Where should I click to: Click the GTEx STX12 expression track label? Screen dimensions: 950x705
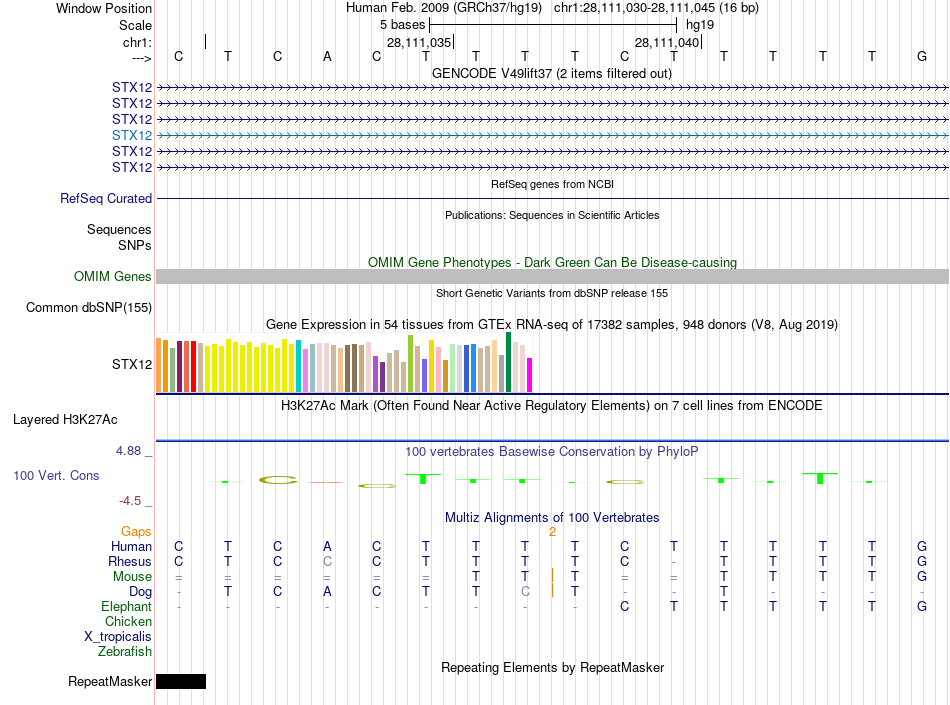coord(131,364)
